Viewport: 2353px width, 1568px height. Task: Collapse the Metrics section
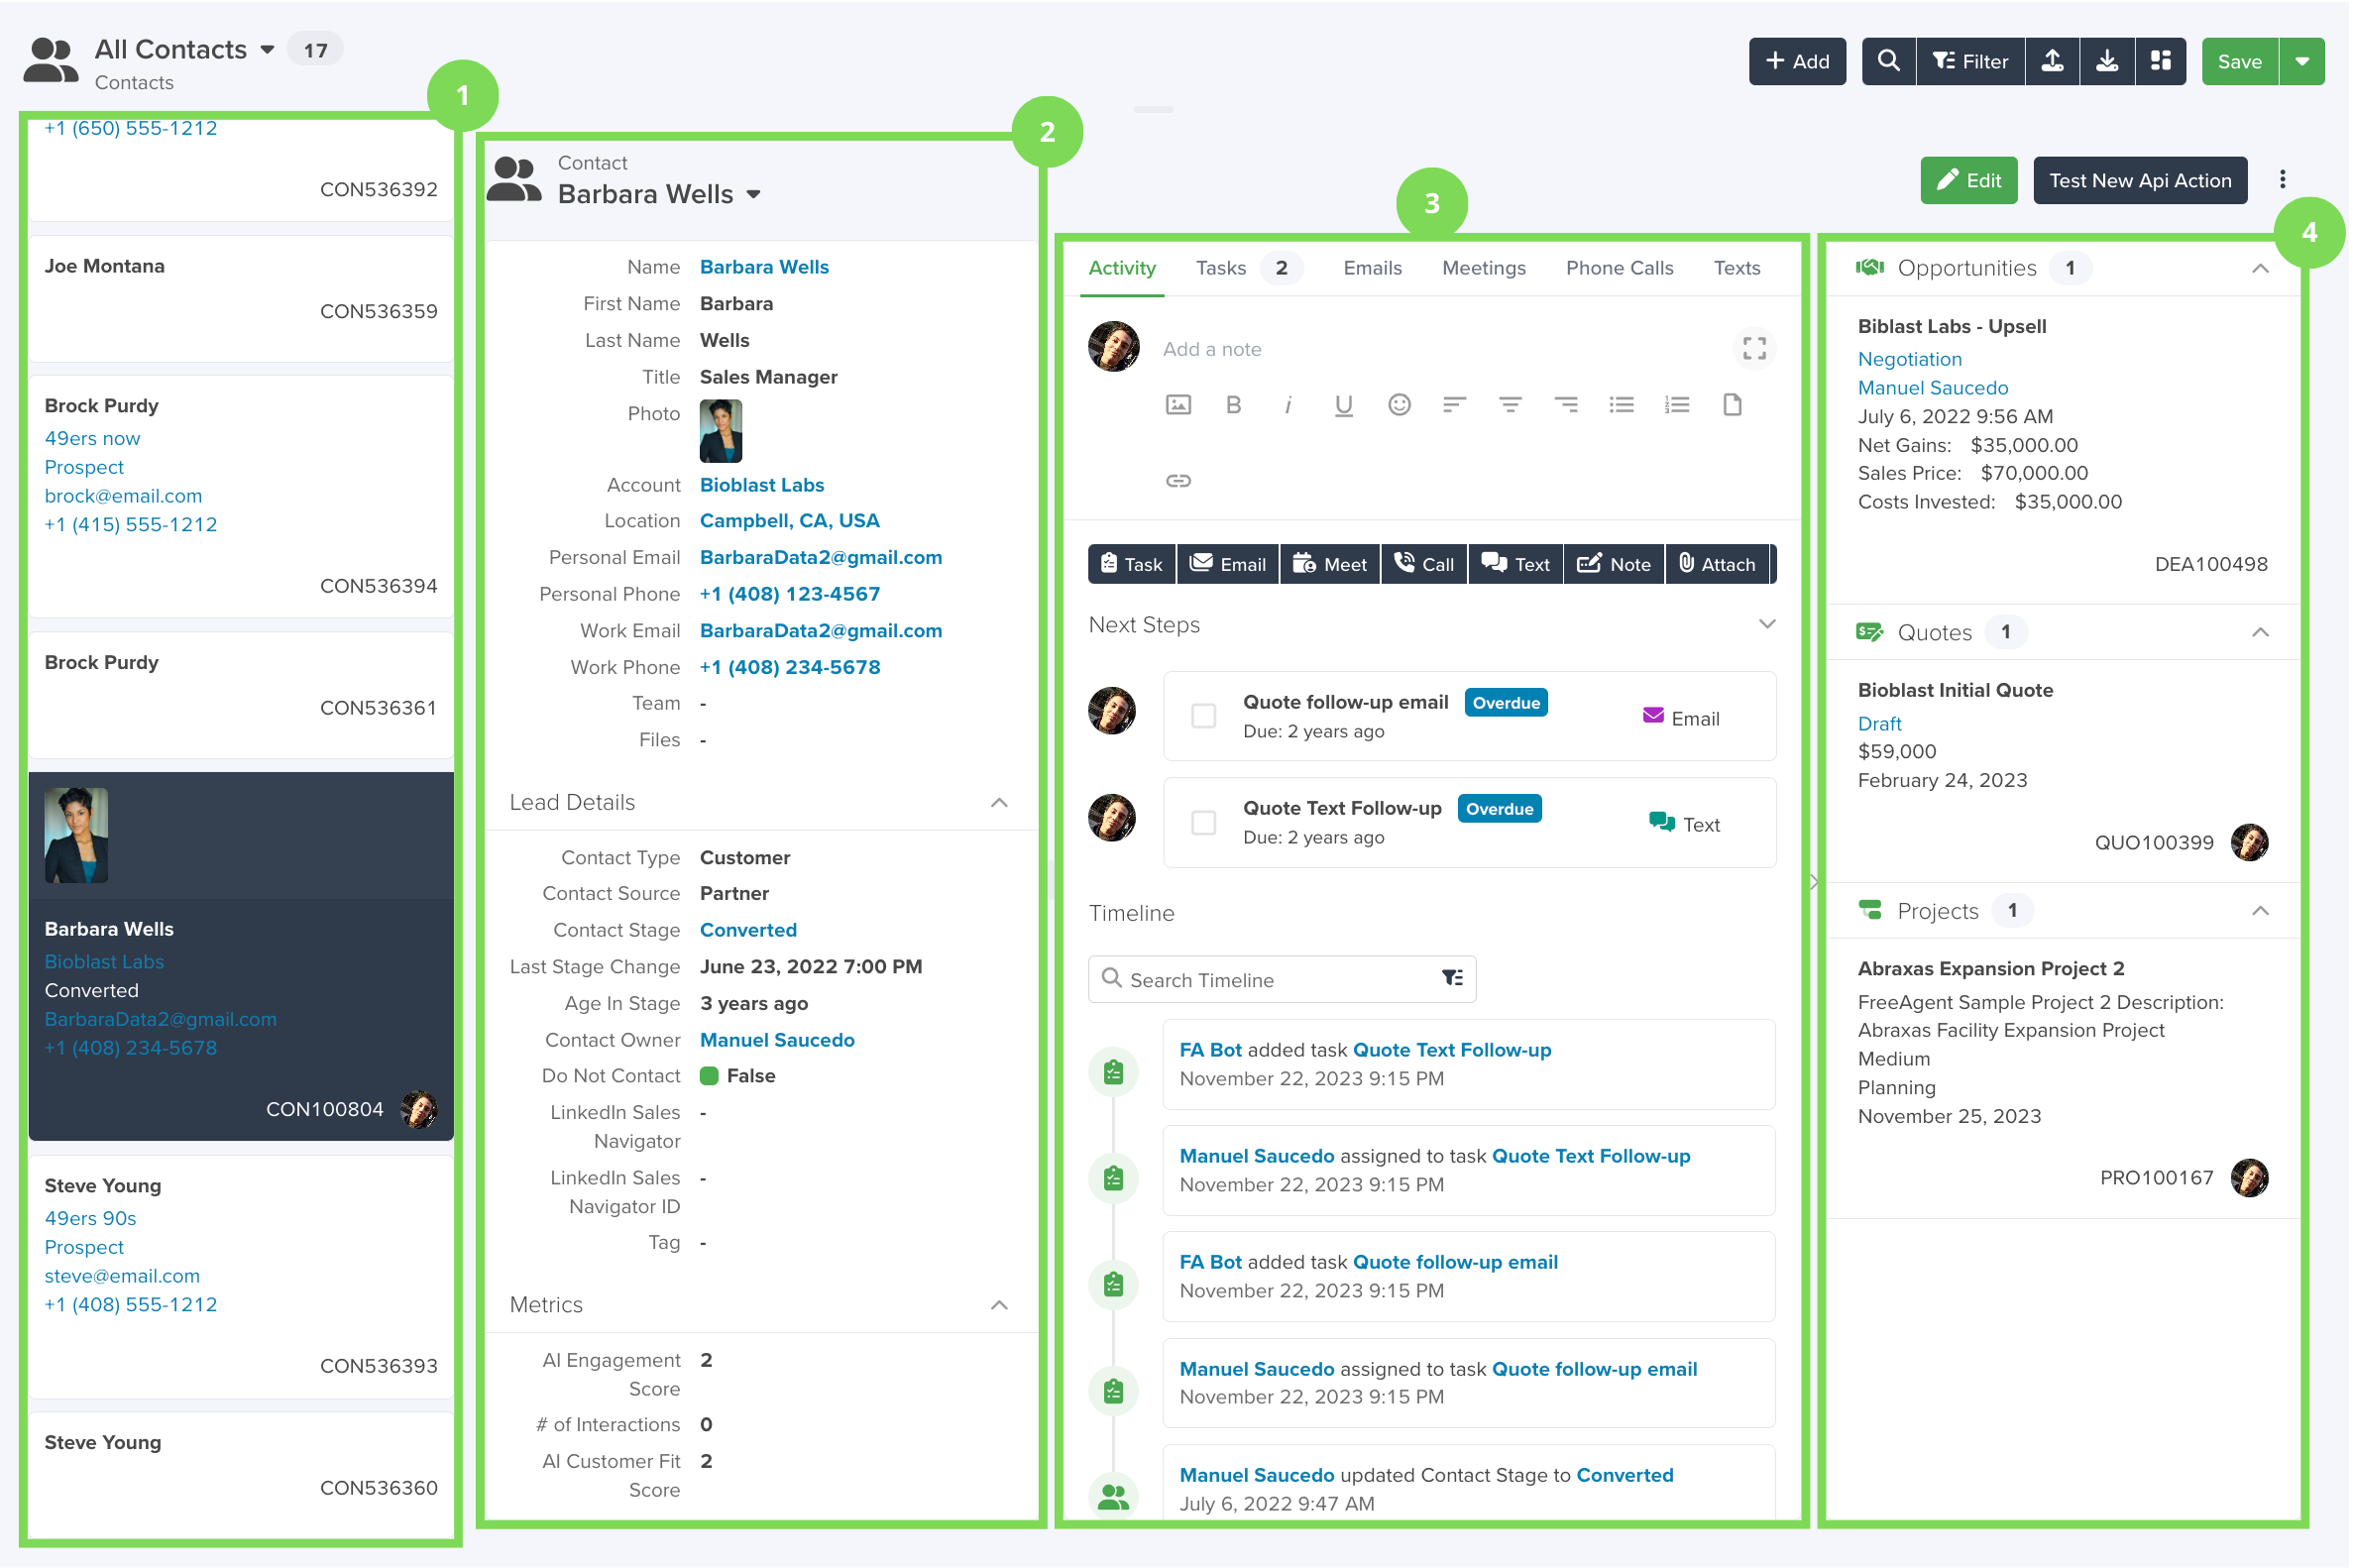(x=998, y=1305)
